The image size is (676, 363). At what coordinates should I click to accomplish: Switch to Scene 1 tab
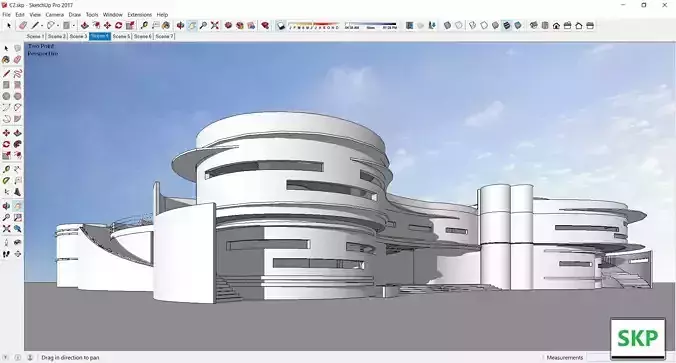click(x=35, y=37)
